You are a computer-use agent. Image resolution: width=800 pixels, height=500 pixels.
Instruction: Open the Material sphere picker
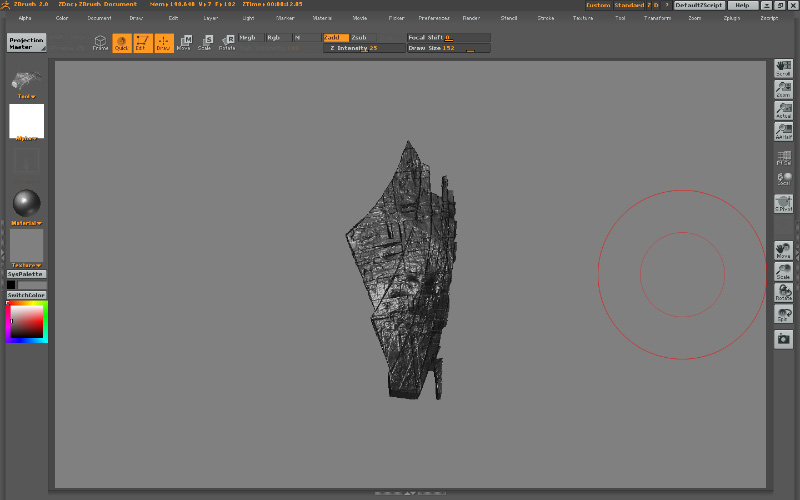27,203
